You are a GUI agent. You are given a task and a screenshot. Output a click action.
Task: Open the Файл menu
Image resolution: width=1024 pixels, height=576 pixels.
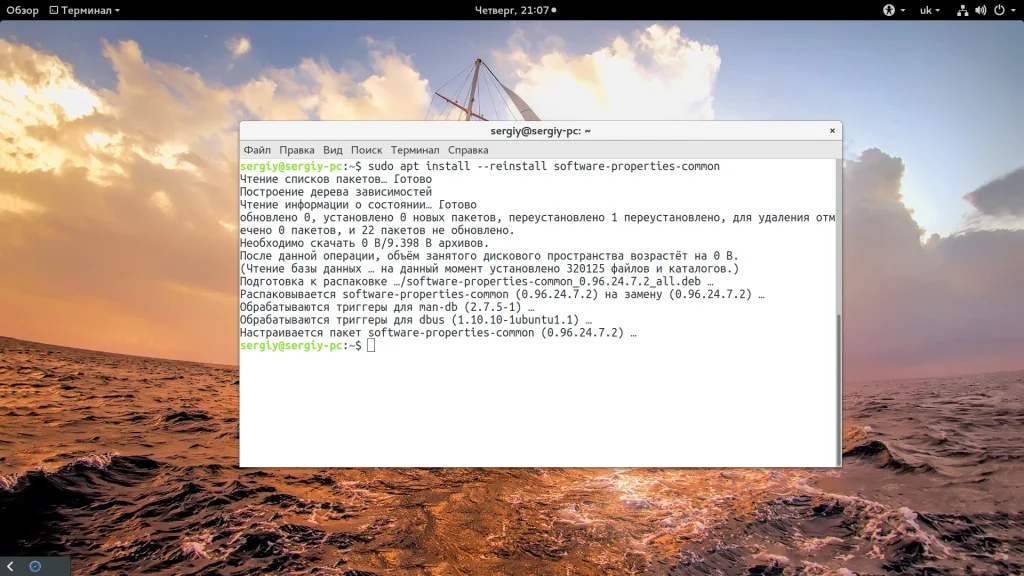point(257,150)
